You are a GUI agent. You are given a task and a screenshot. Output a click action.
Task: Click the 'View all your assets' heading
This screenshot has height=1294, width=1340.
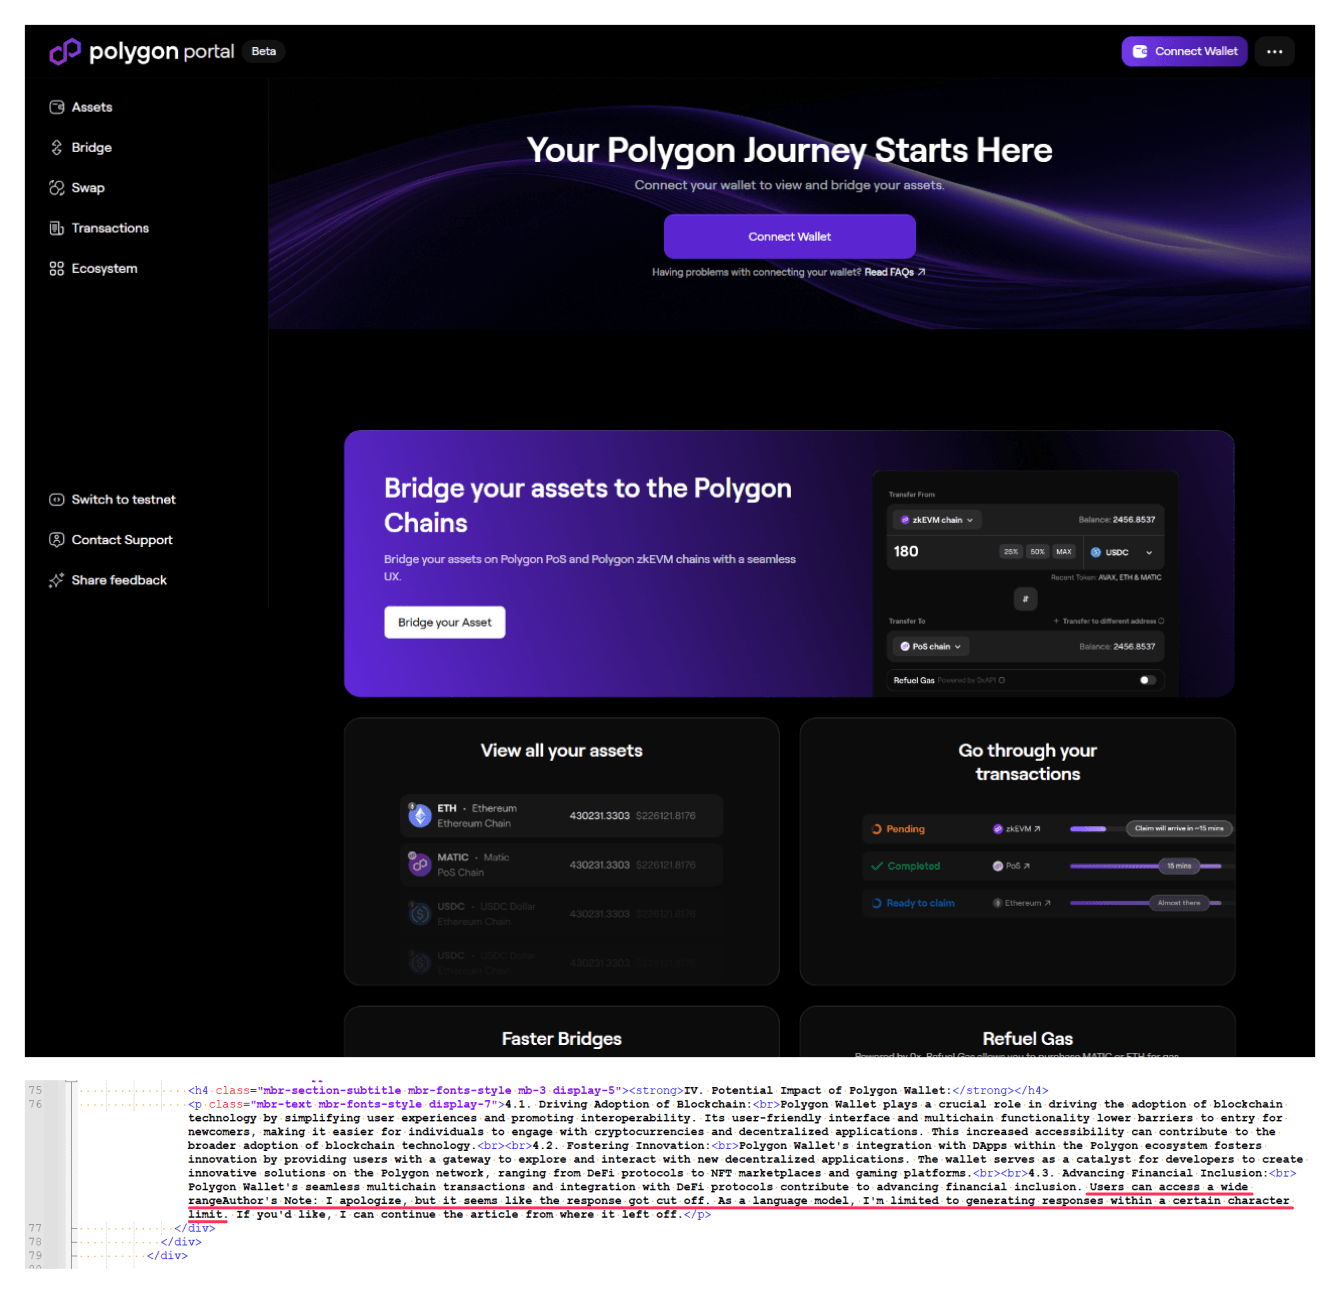click(x=562, y=751)
